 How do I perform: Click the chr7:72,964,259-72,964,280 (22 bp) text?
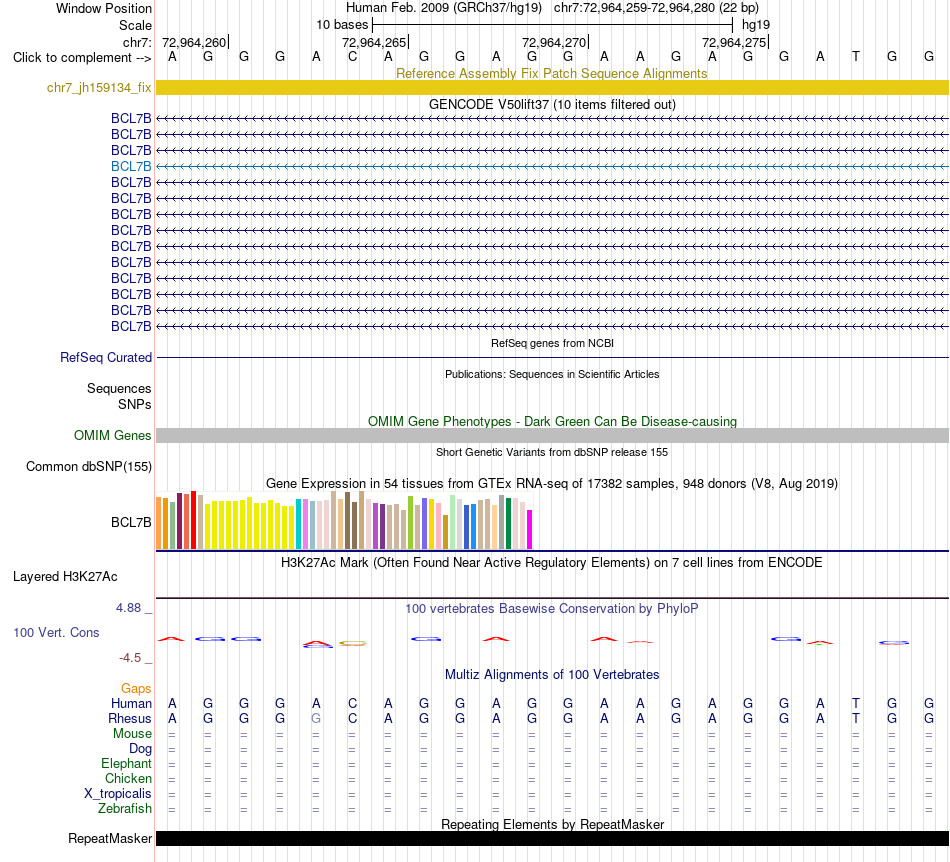point(656,8)
